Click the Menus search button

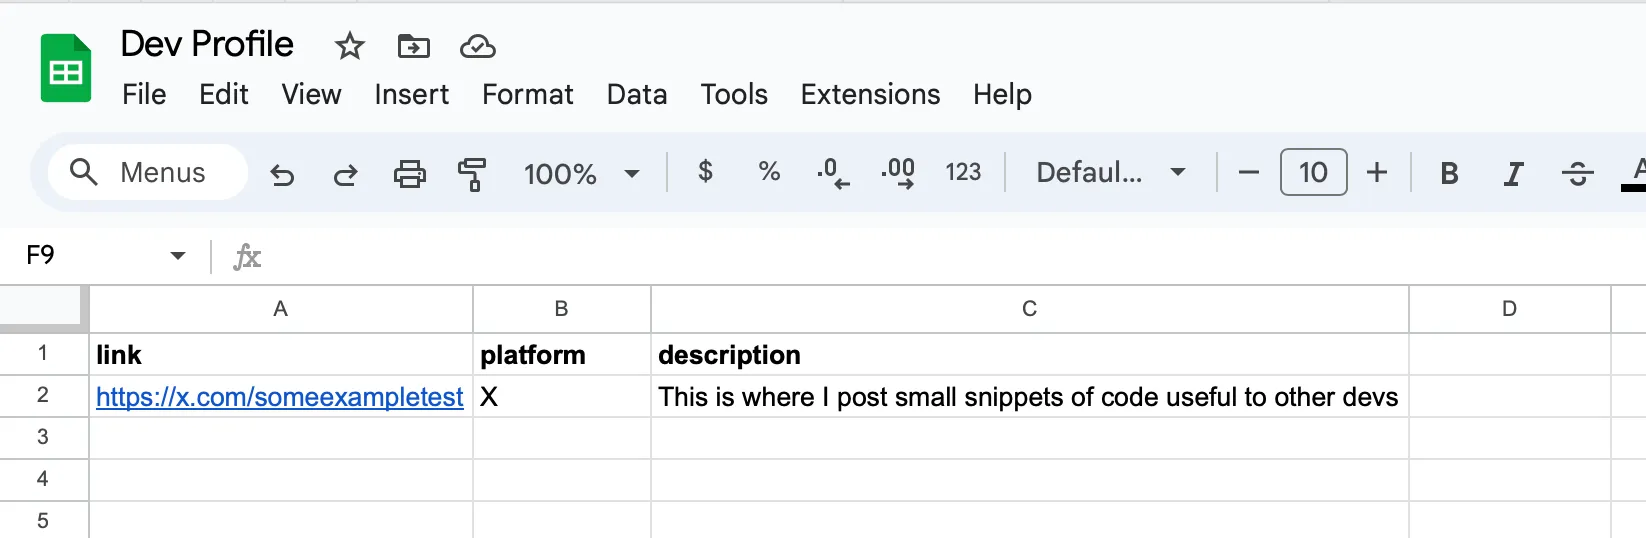(147, 172)
